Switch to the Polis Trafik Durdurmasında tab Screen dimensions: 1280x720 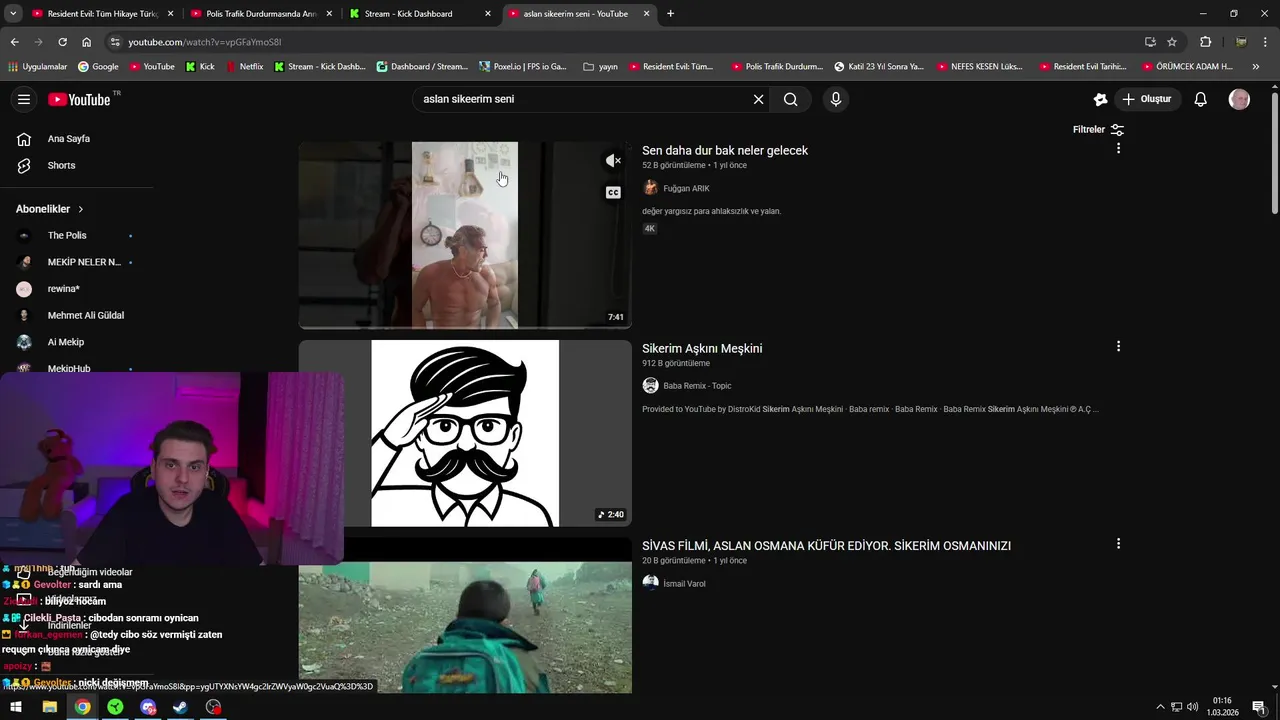(x=261, y=14)
